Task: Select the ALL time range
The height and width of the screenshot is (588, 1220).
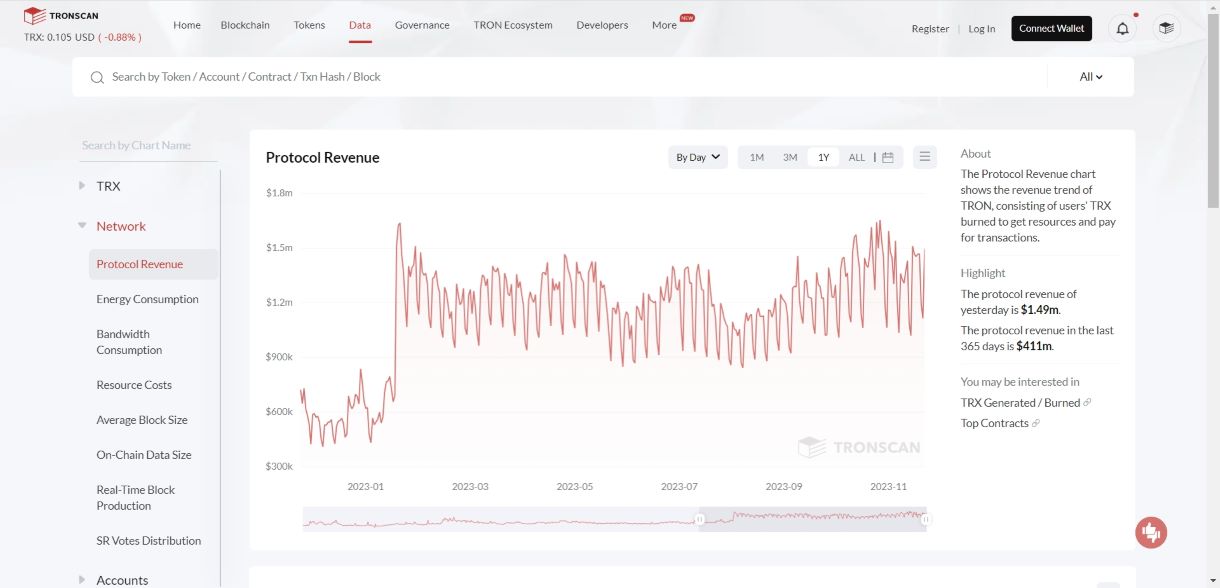Action: coord(857,157)
